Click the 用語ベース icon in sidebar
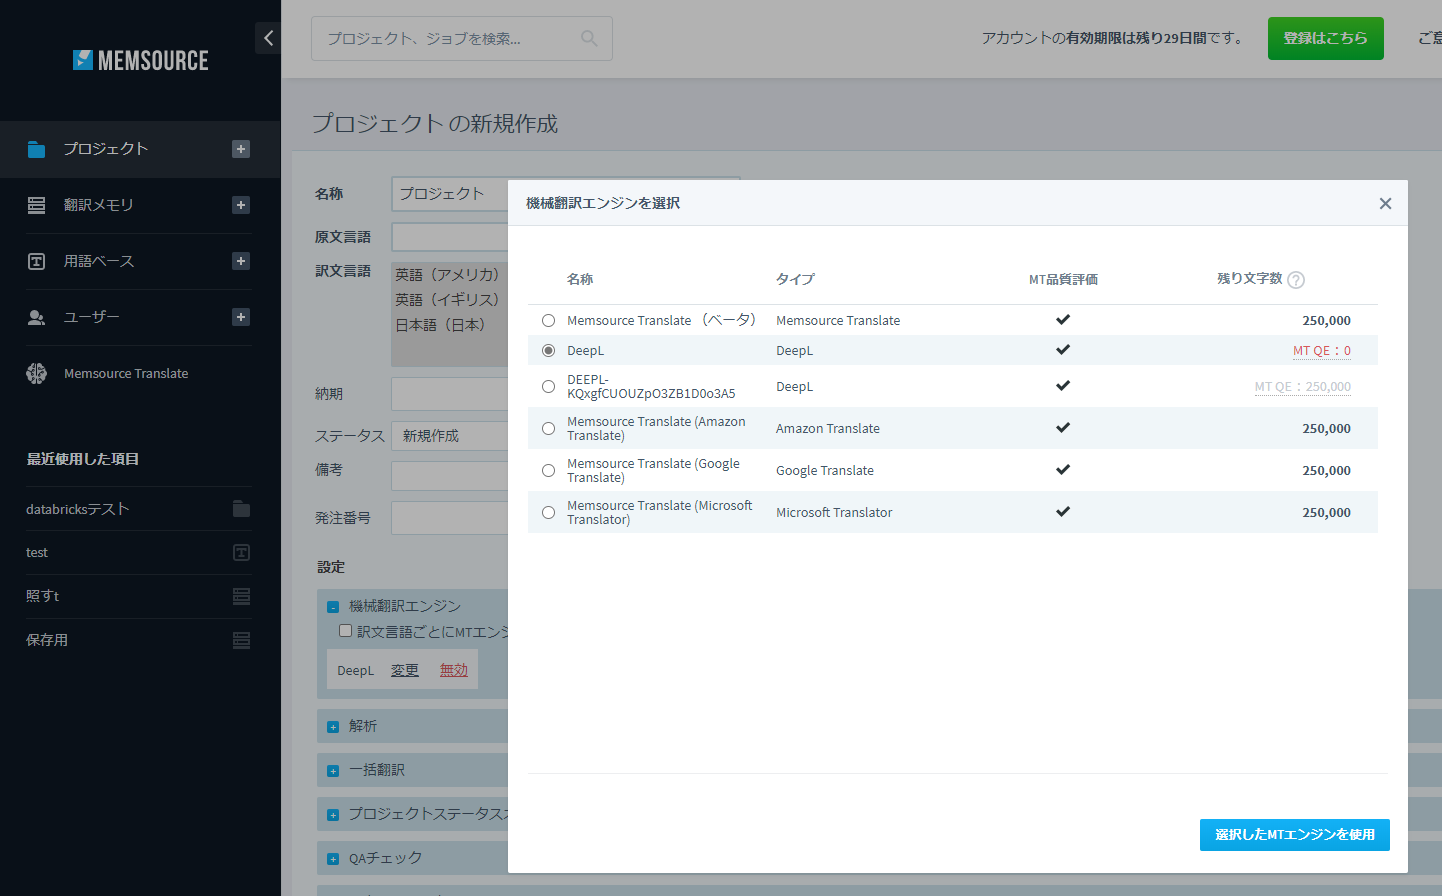Viewport: 1442px width, 896px height. [36, 261]
